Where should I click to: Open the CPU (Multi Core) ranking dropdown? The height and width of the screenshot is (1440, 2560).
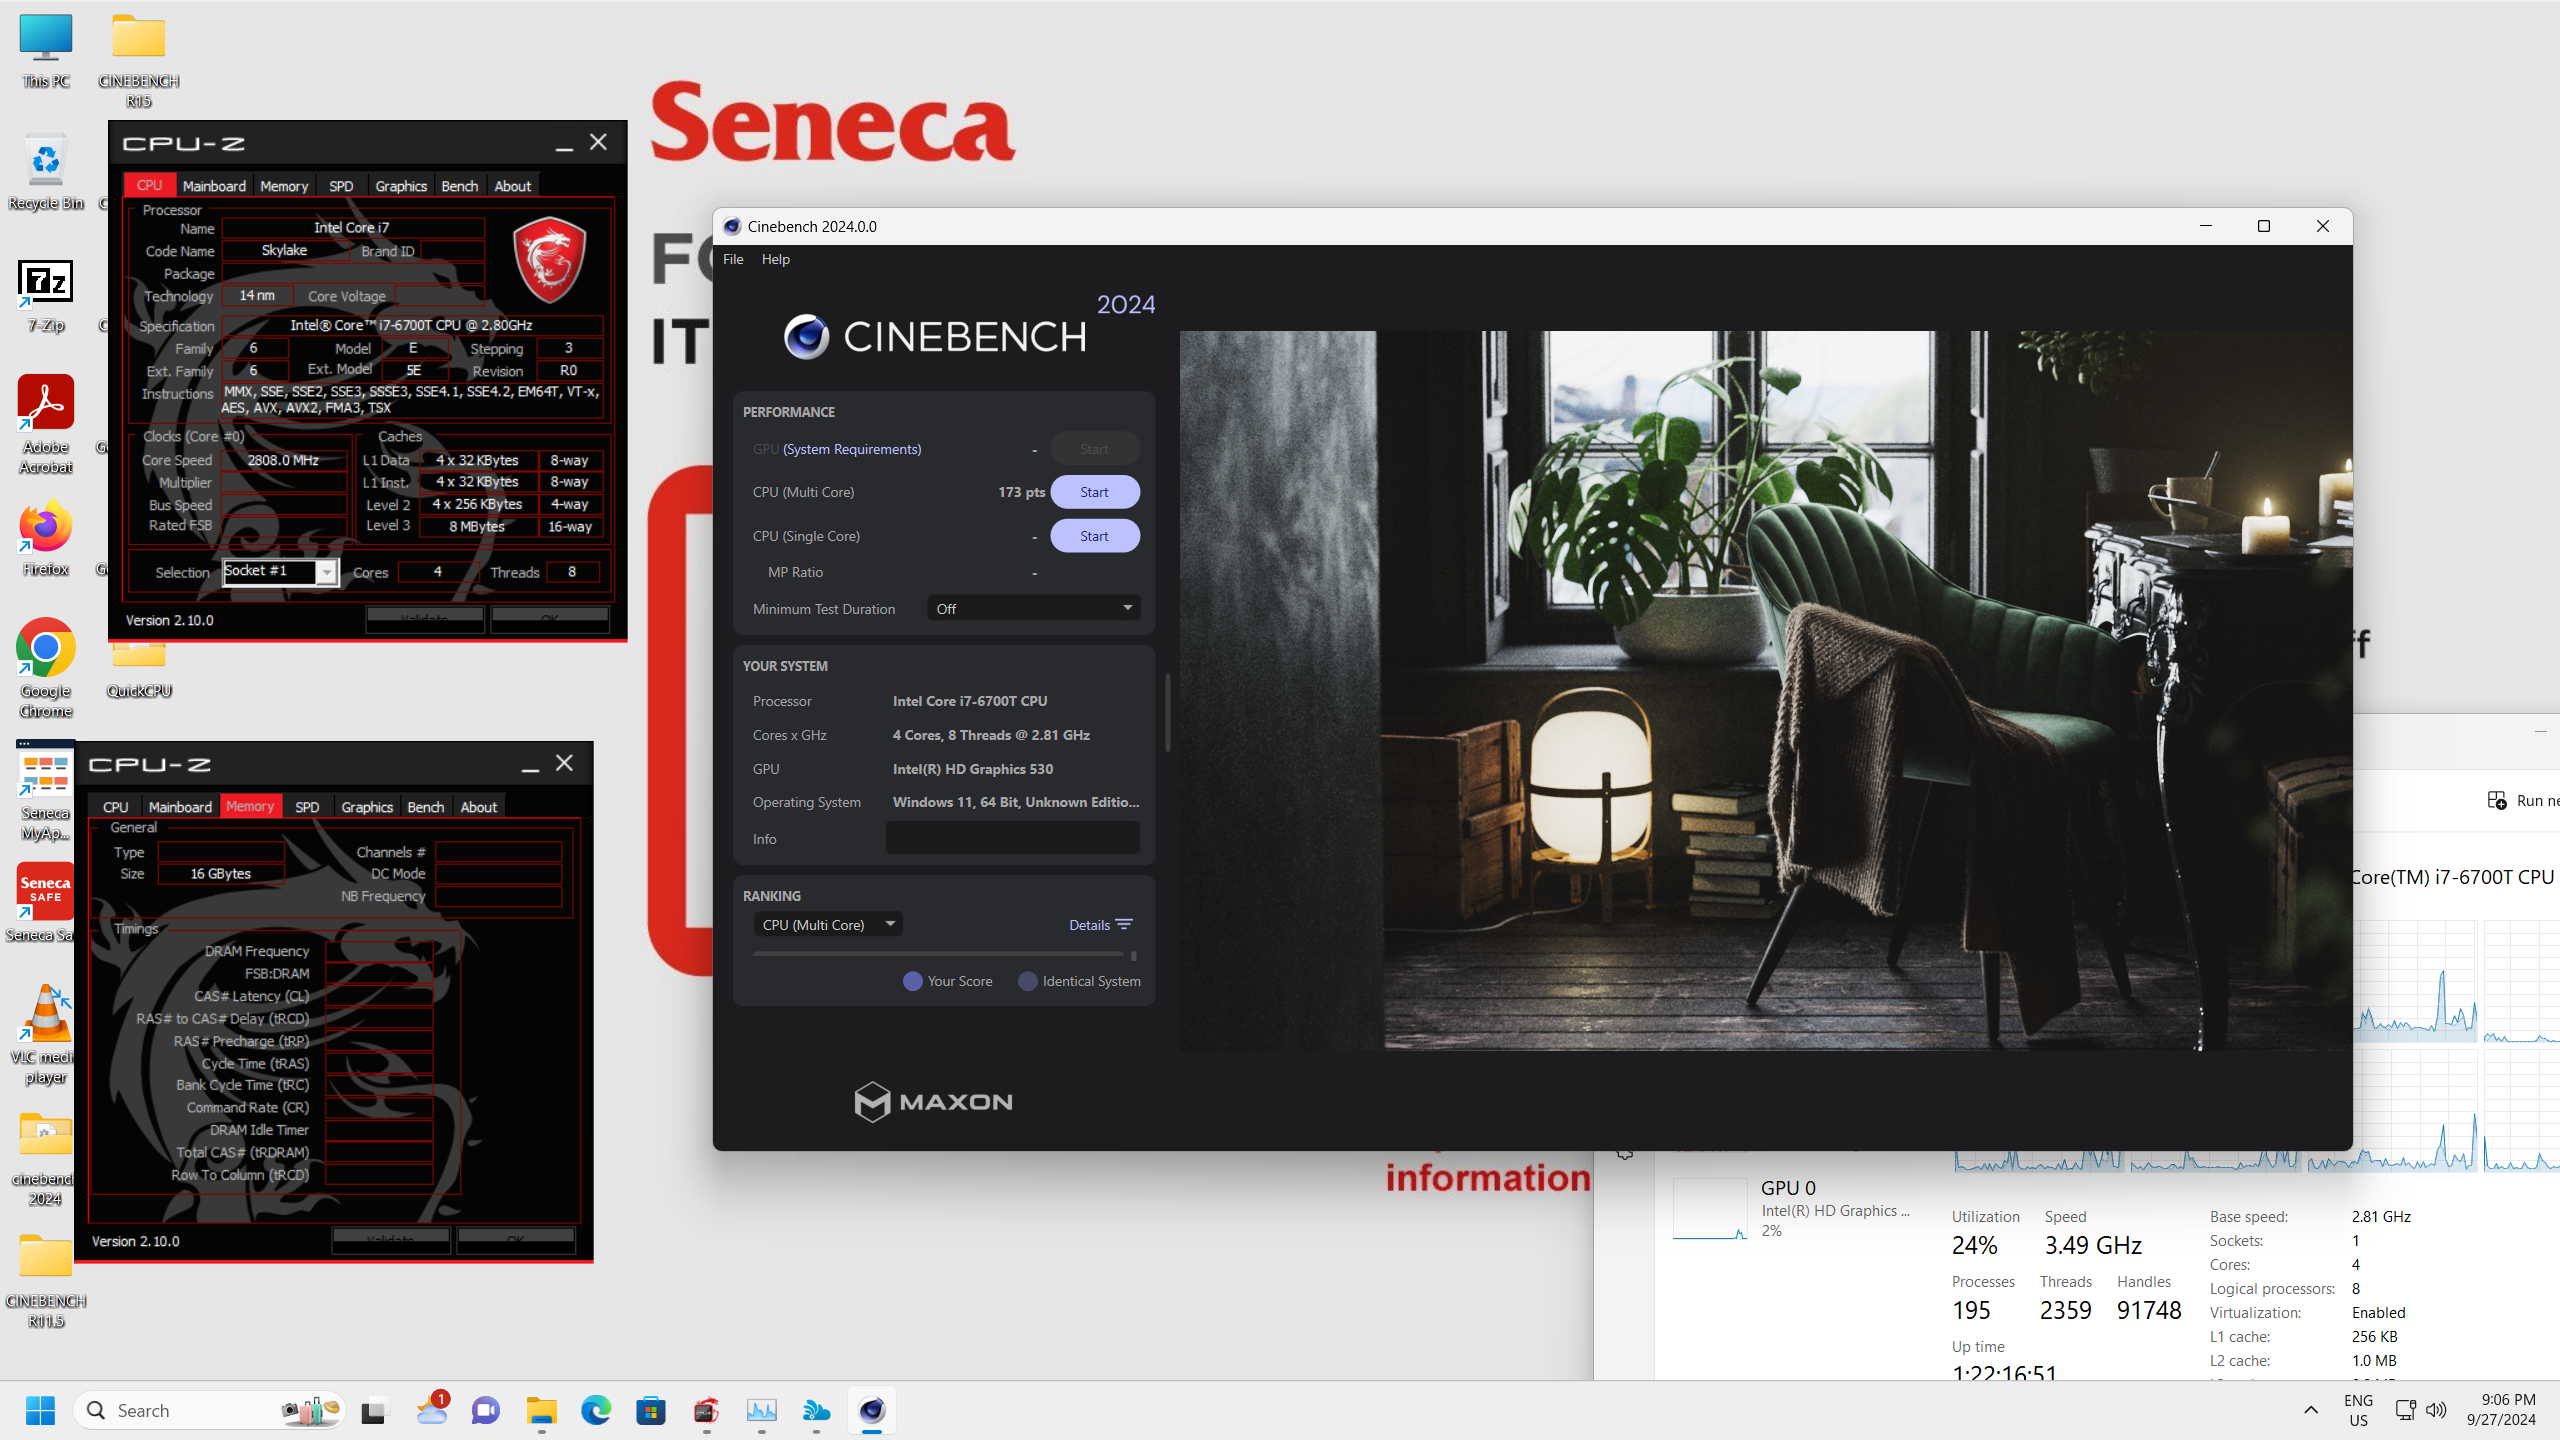[x=828, y=924]
